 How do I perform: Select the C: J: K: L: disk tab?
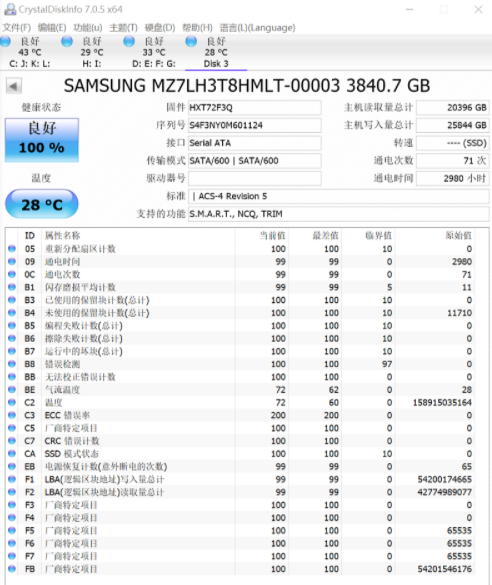30,52
